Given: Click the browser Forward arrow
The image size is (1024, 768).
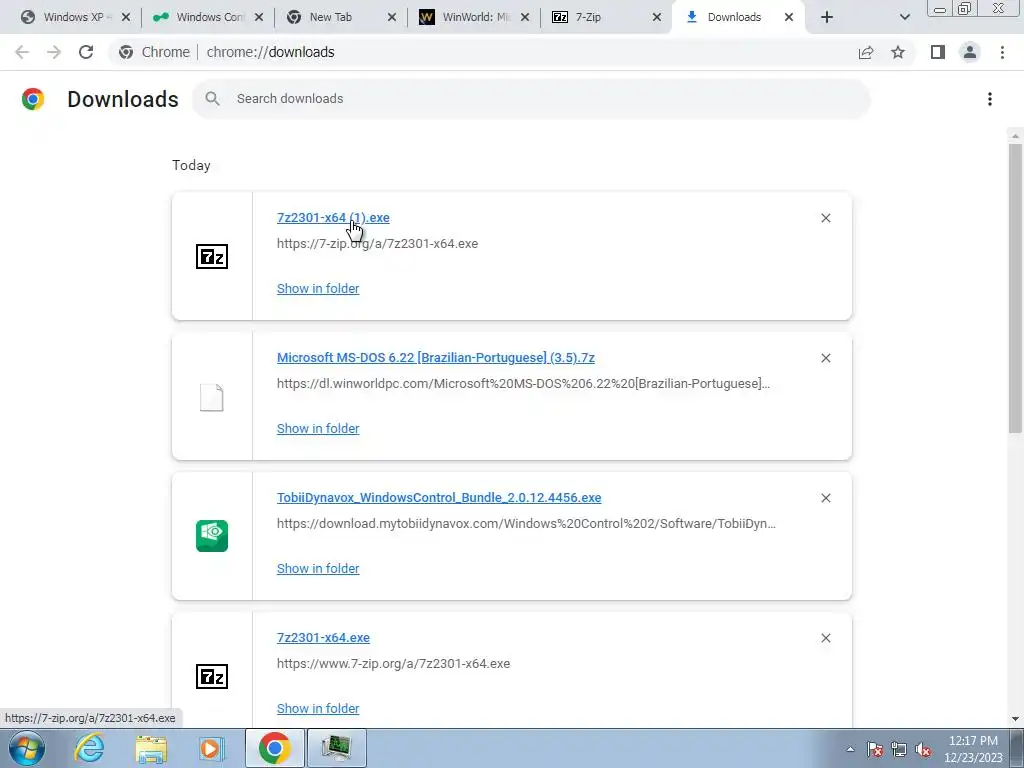Looking at the screenshot, I should 54,52.
